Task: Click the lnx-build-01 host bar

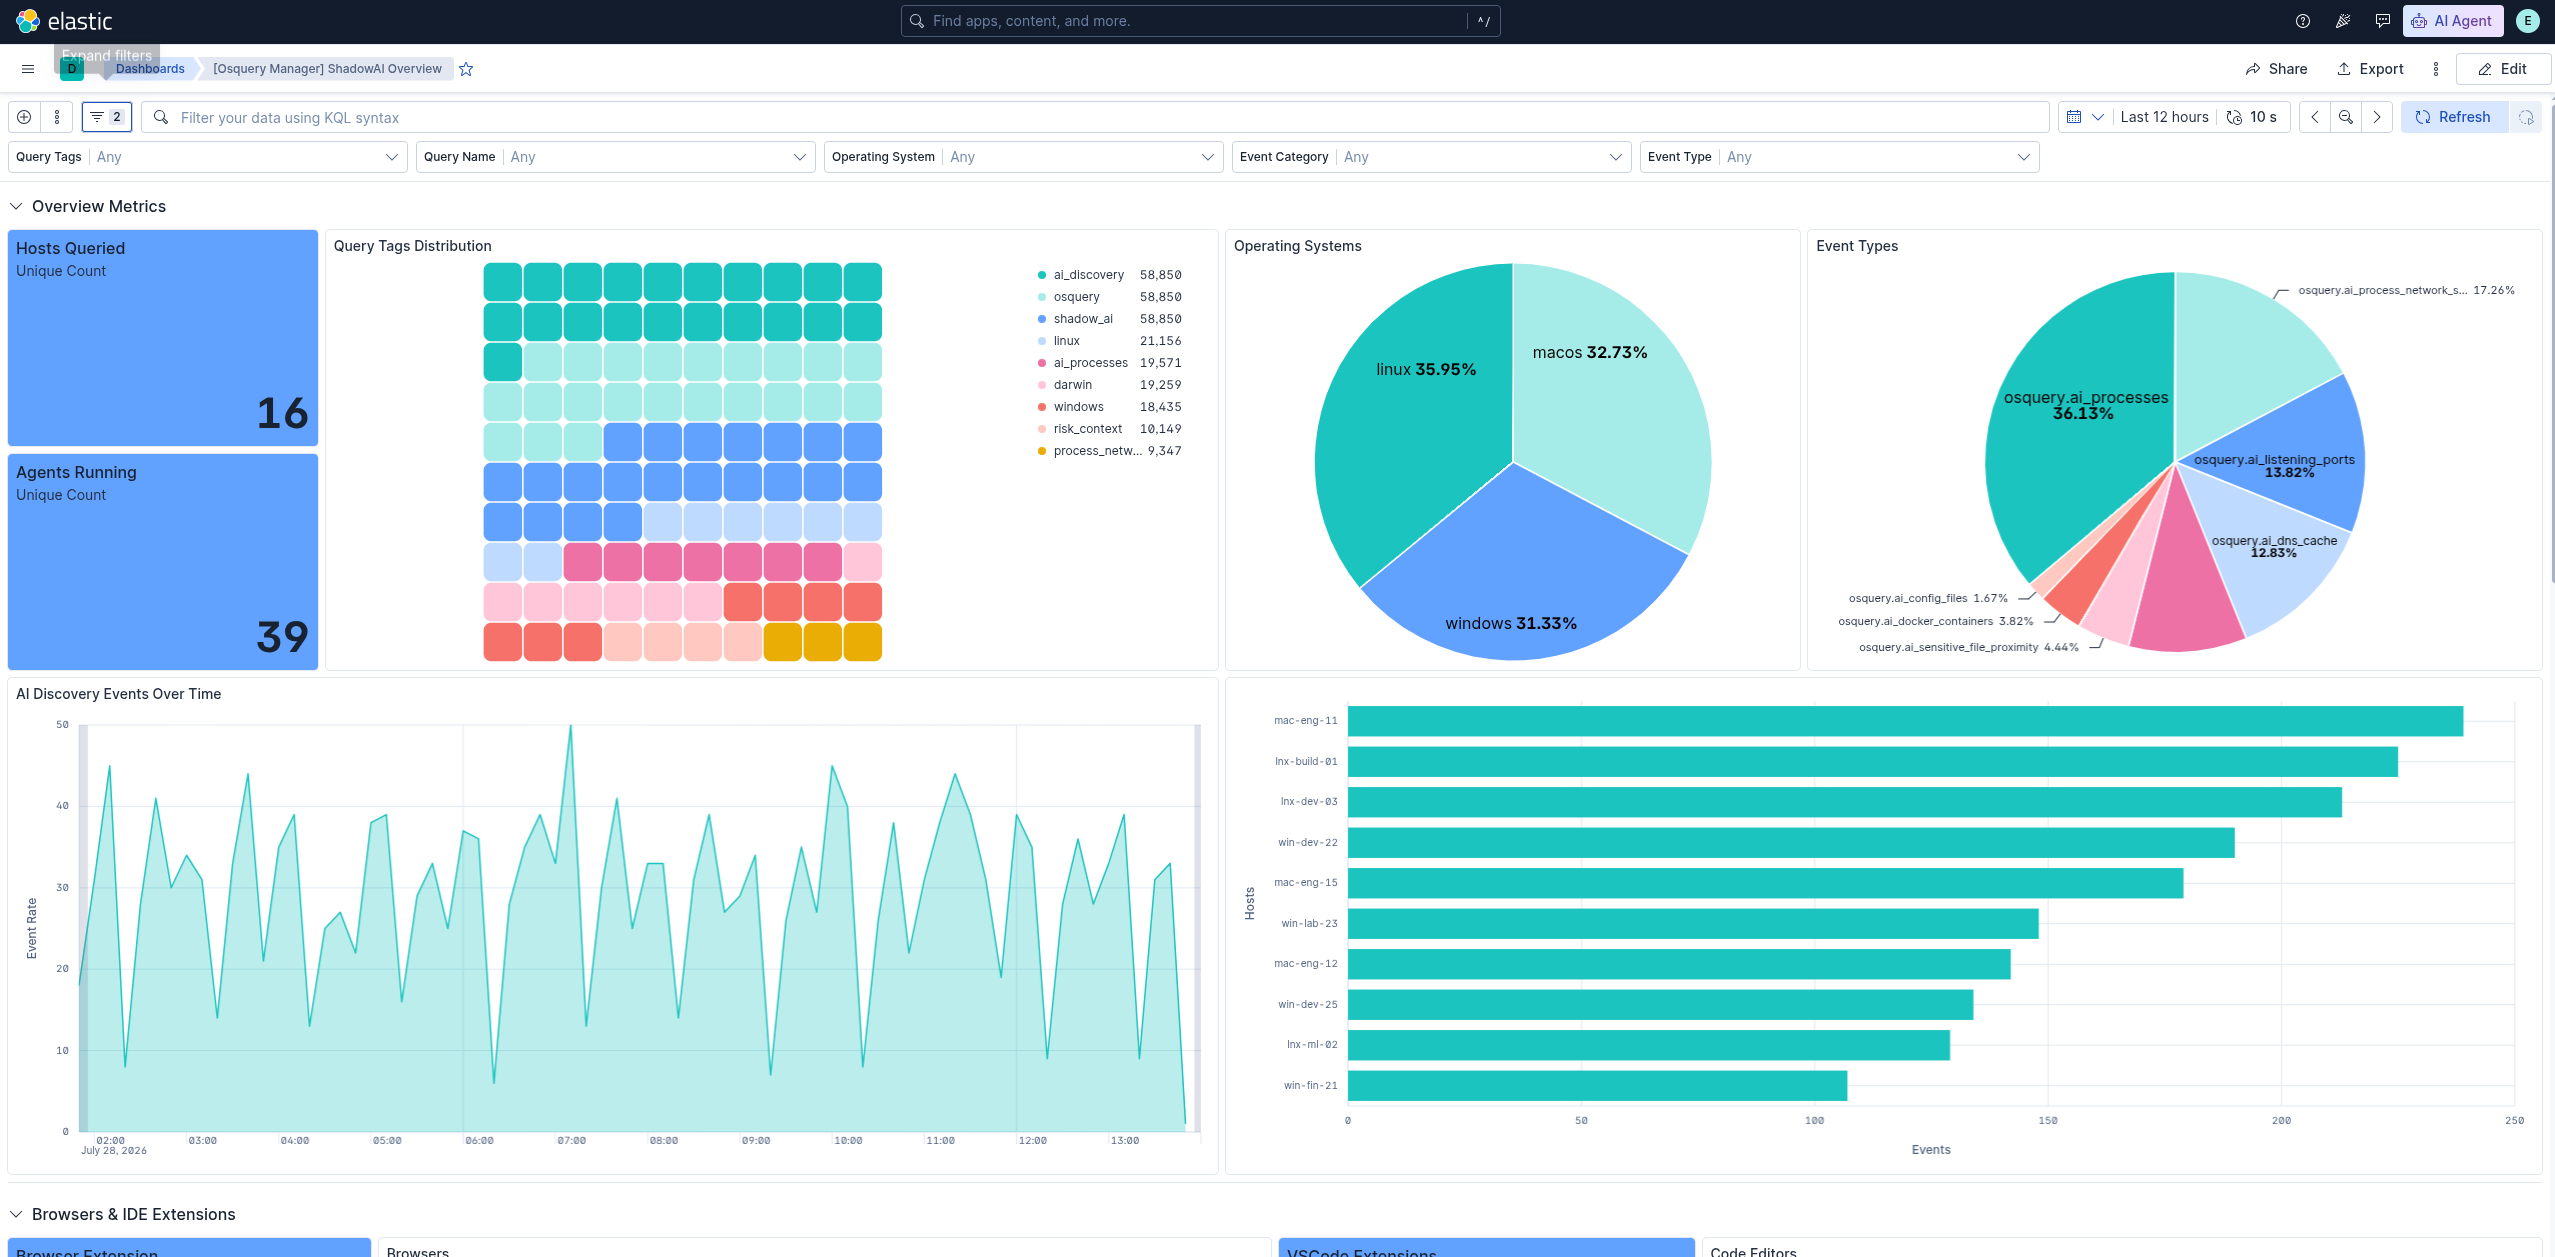Action: coord(1873,762)
